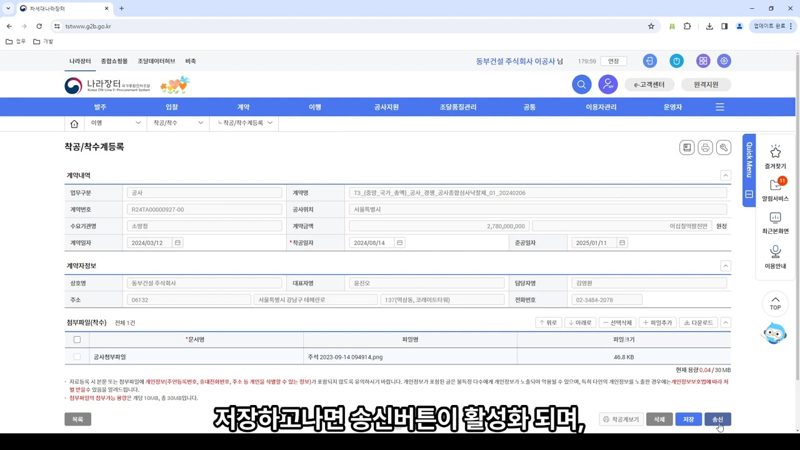Open the purple user profile icon
This screenshot has width=800, height=450.
[608, 84]
